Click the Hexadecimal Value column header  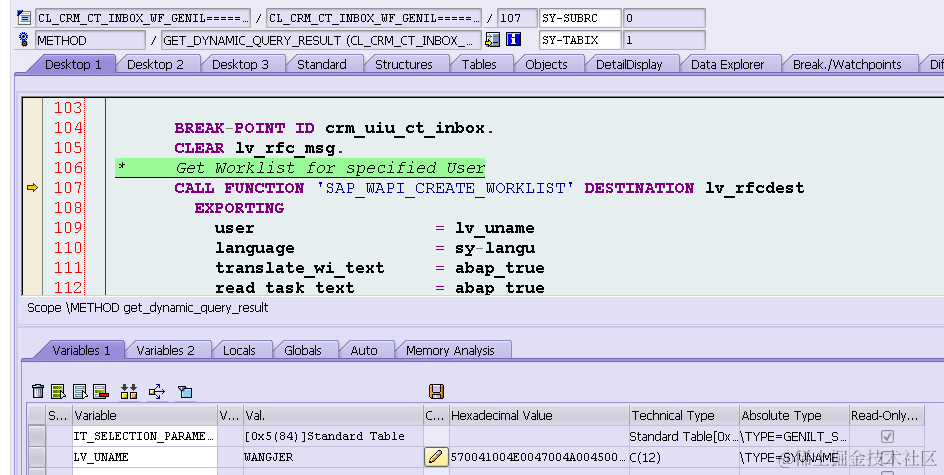click(x=538, y=415)
